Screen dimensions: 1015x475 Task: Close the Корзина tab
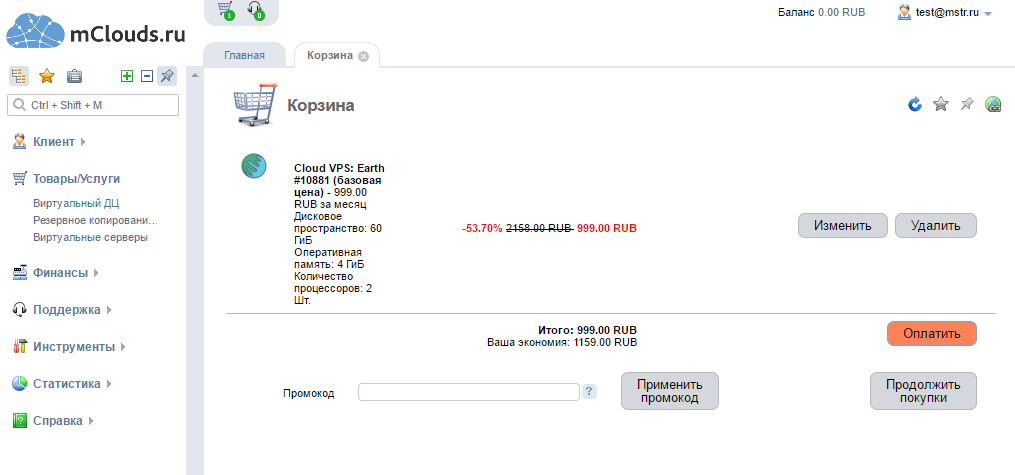tap(363, 56)
